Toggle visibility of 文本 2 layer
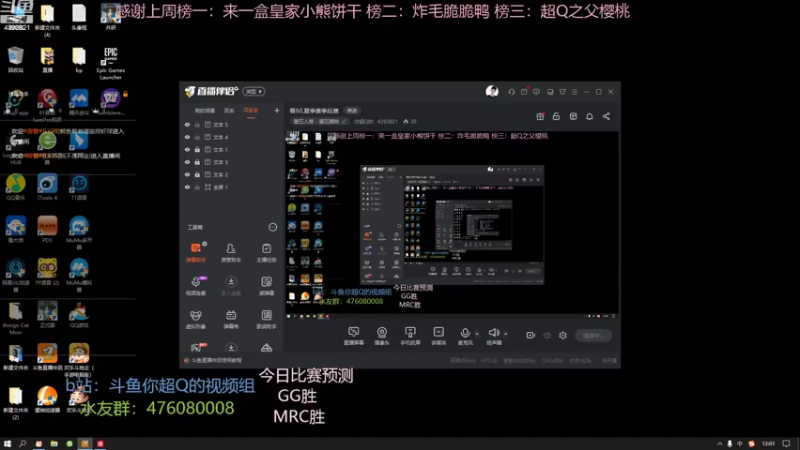The image size is (800, 450). (187, 174)
